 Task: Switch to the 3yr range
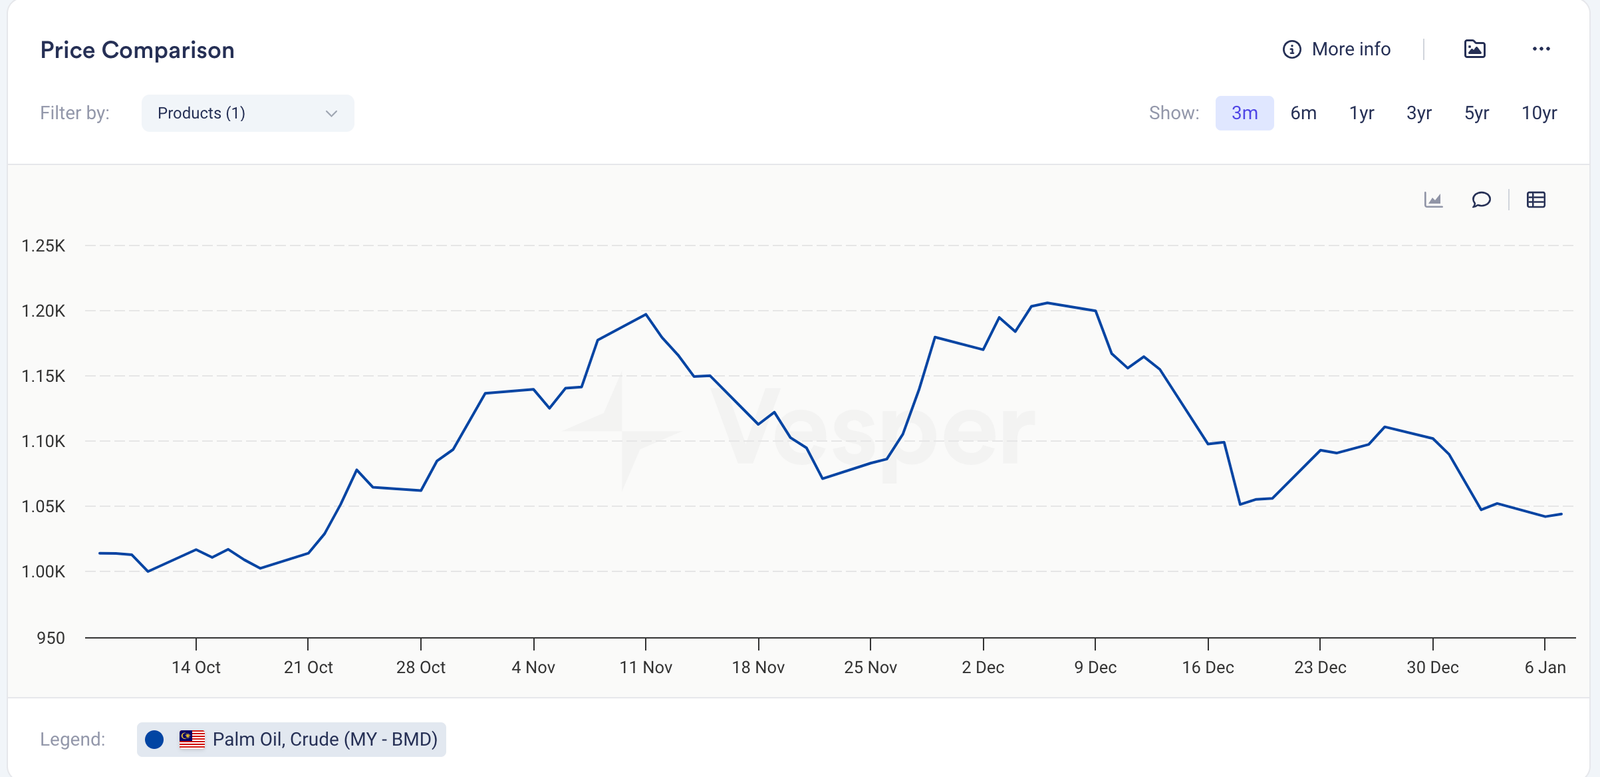click(x=1418, y=113)
